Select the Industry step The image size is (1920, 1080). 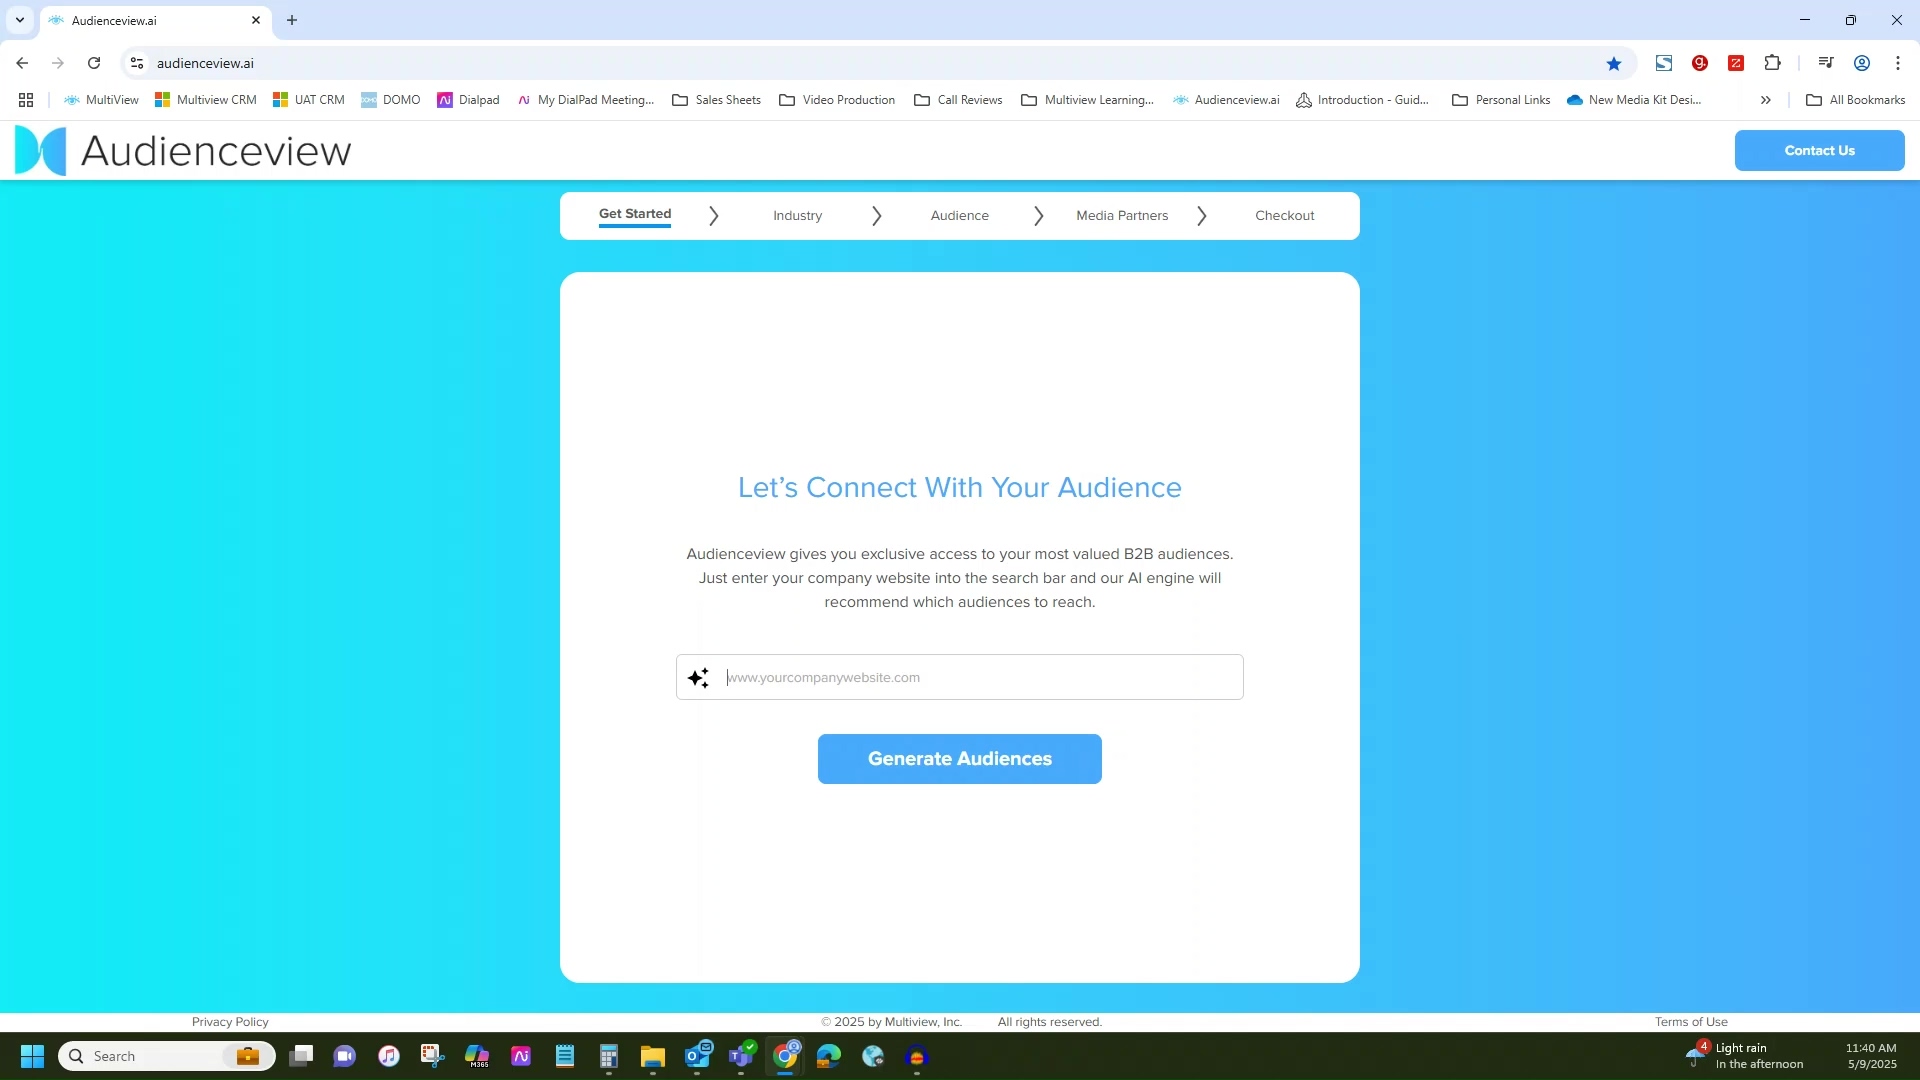(798, 216)
